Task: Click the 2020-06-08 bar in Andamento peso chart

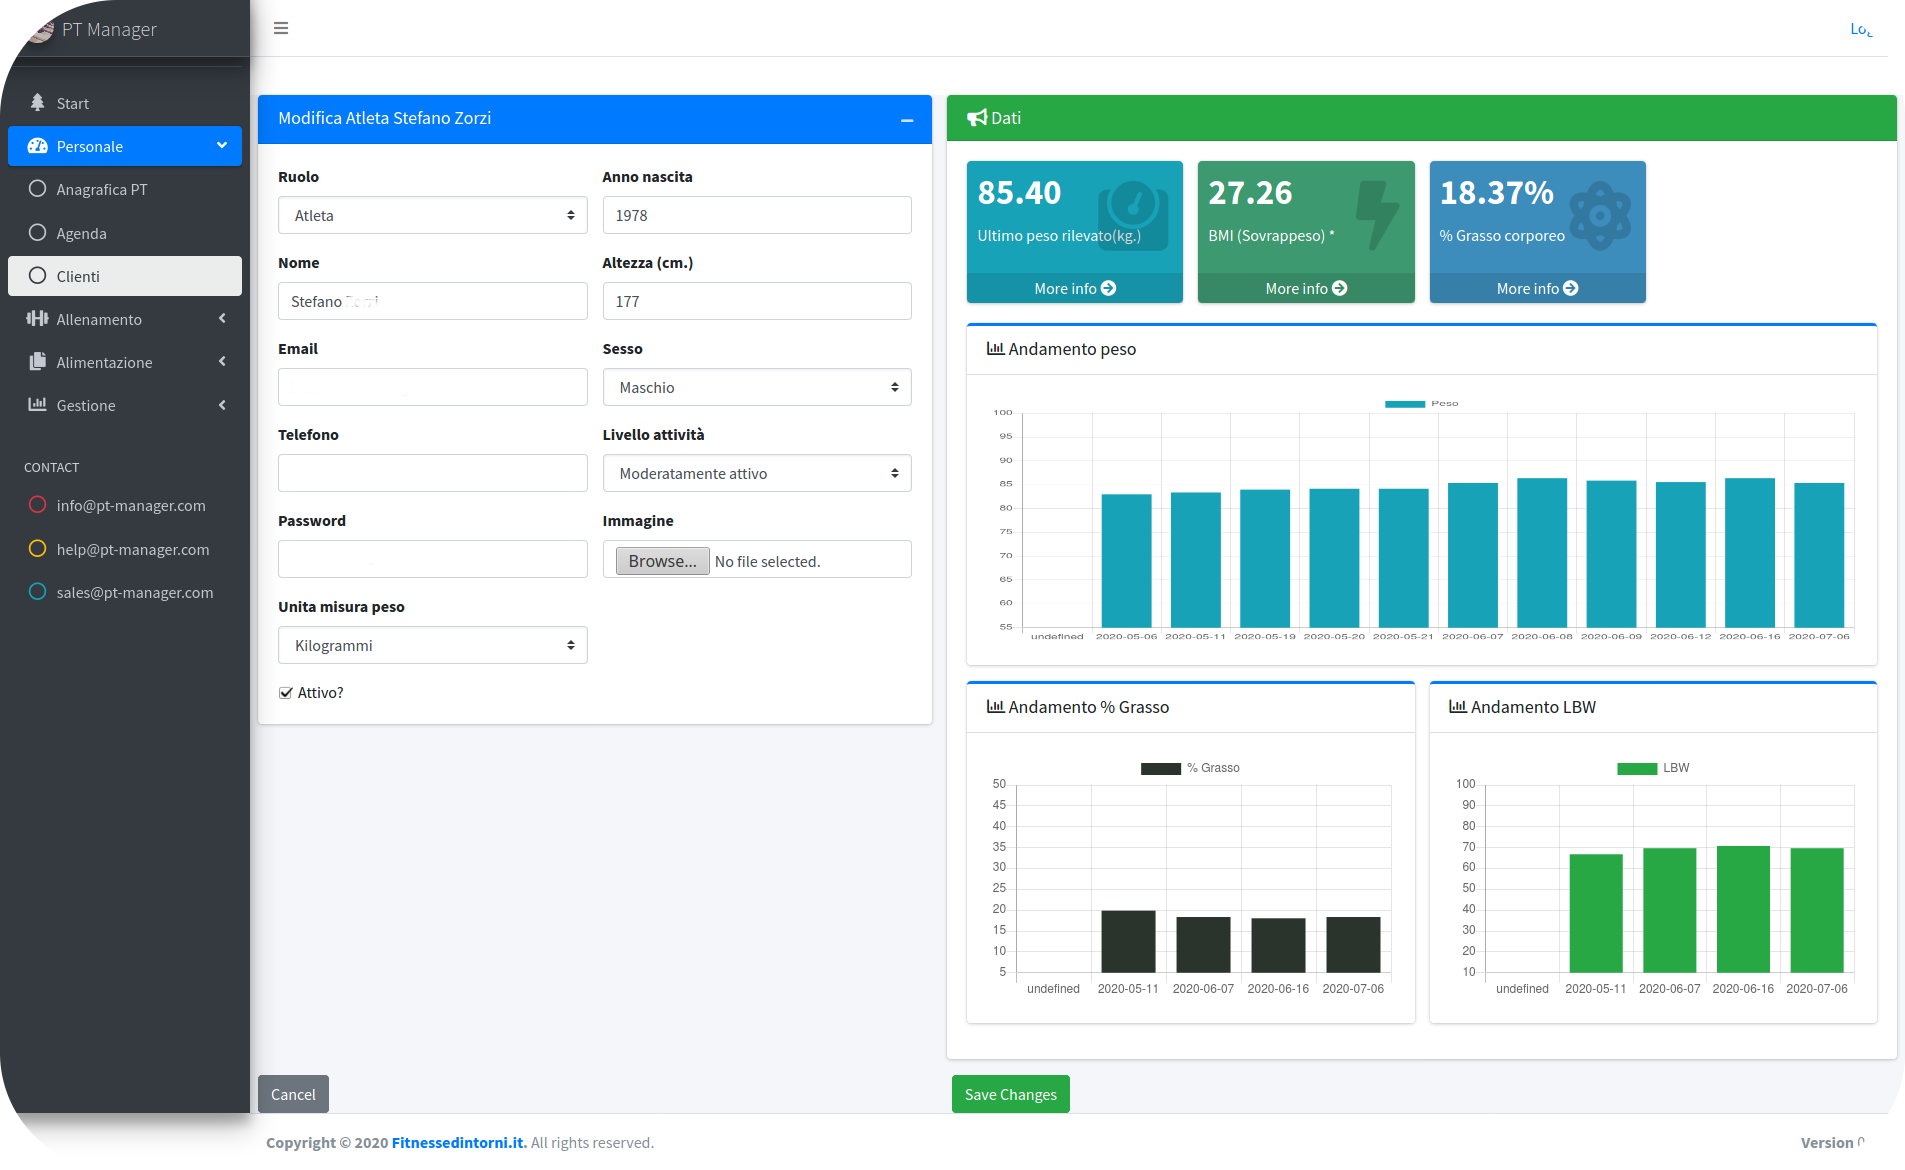Action: (x=1542, y=553)
